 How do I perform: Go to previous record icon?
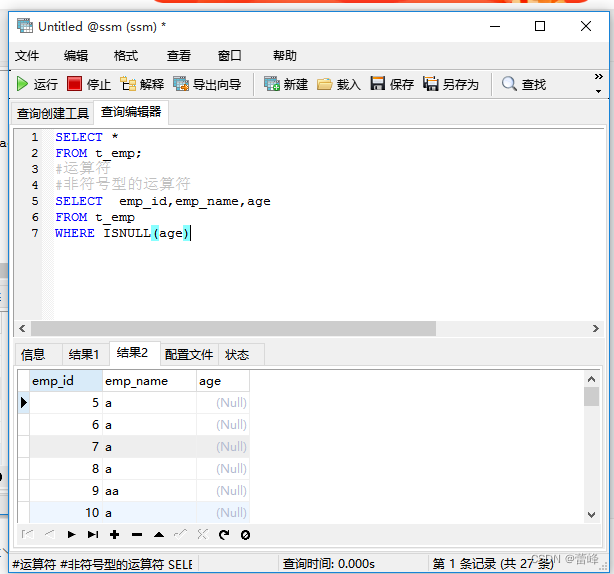(x=49, y=534)
